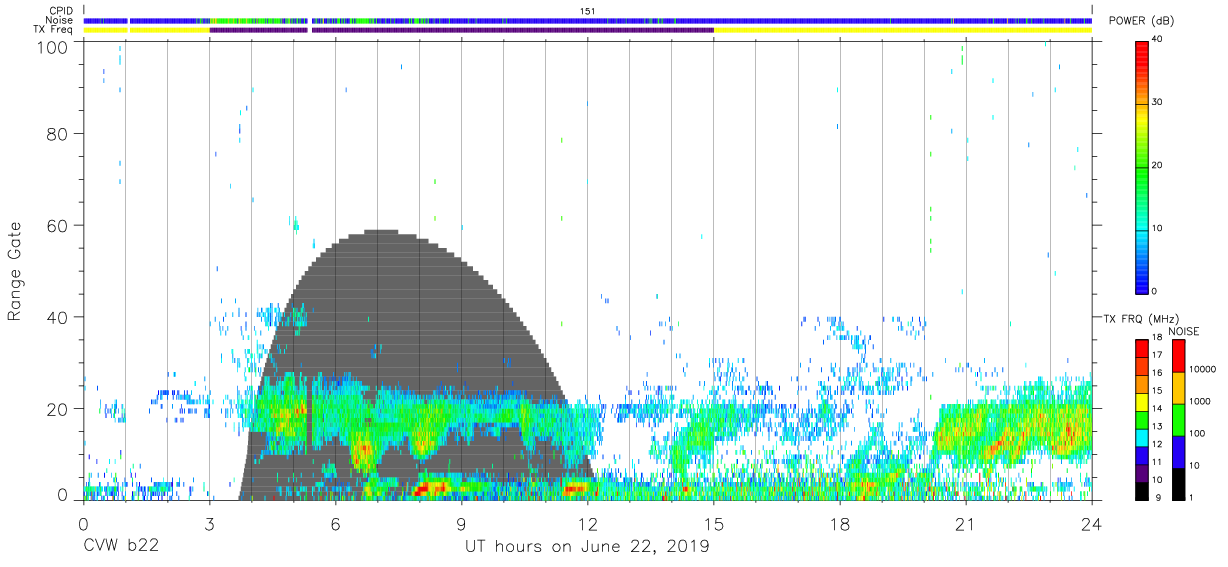Click the red 17-18 MHz TX FRQ swatch

tap(1141, 347)
